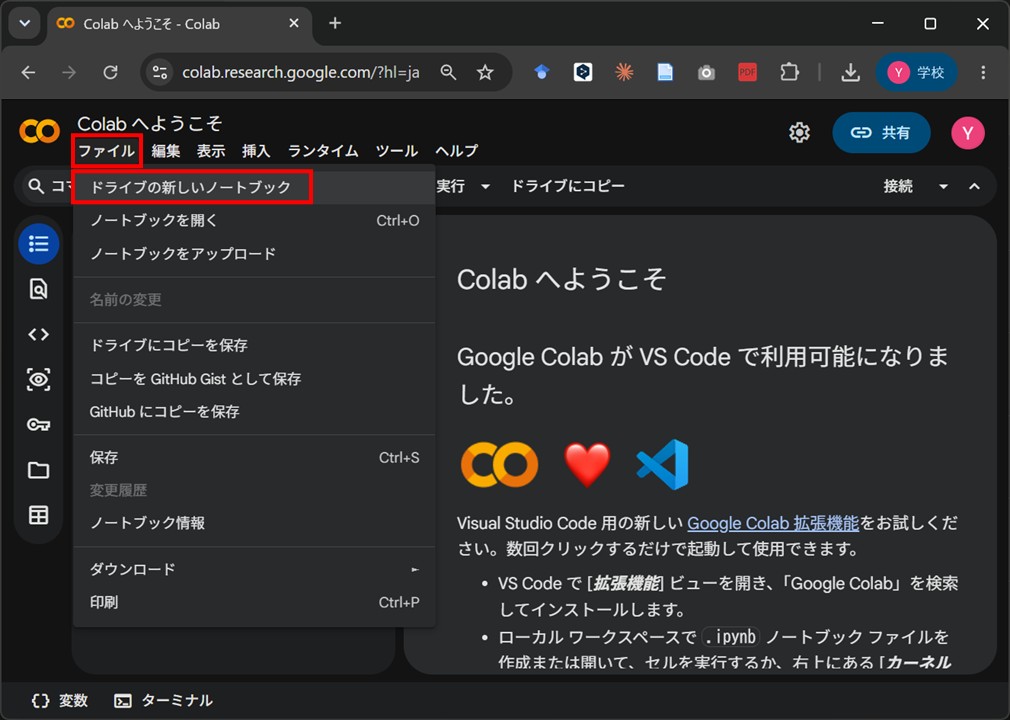Open the data table sidebar icon
Screen dimensions: 1010x720
point(39,515)
